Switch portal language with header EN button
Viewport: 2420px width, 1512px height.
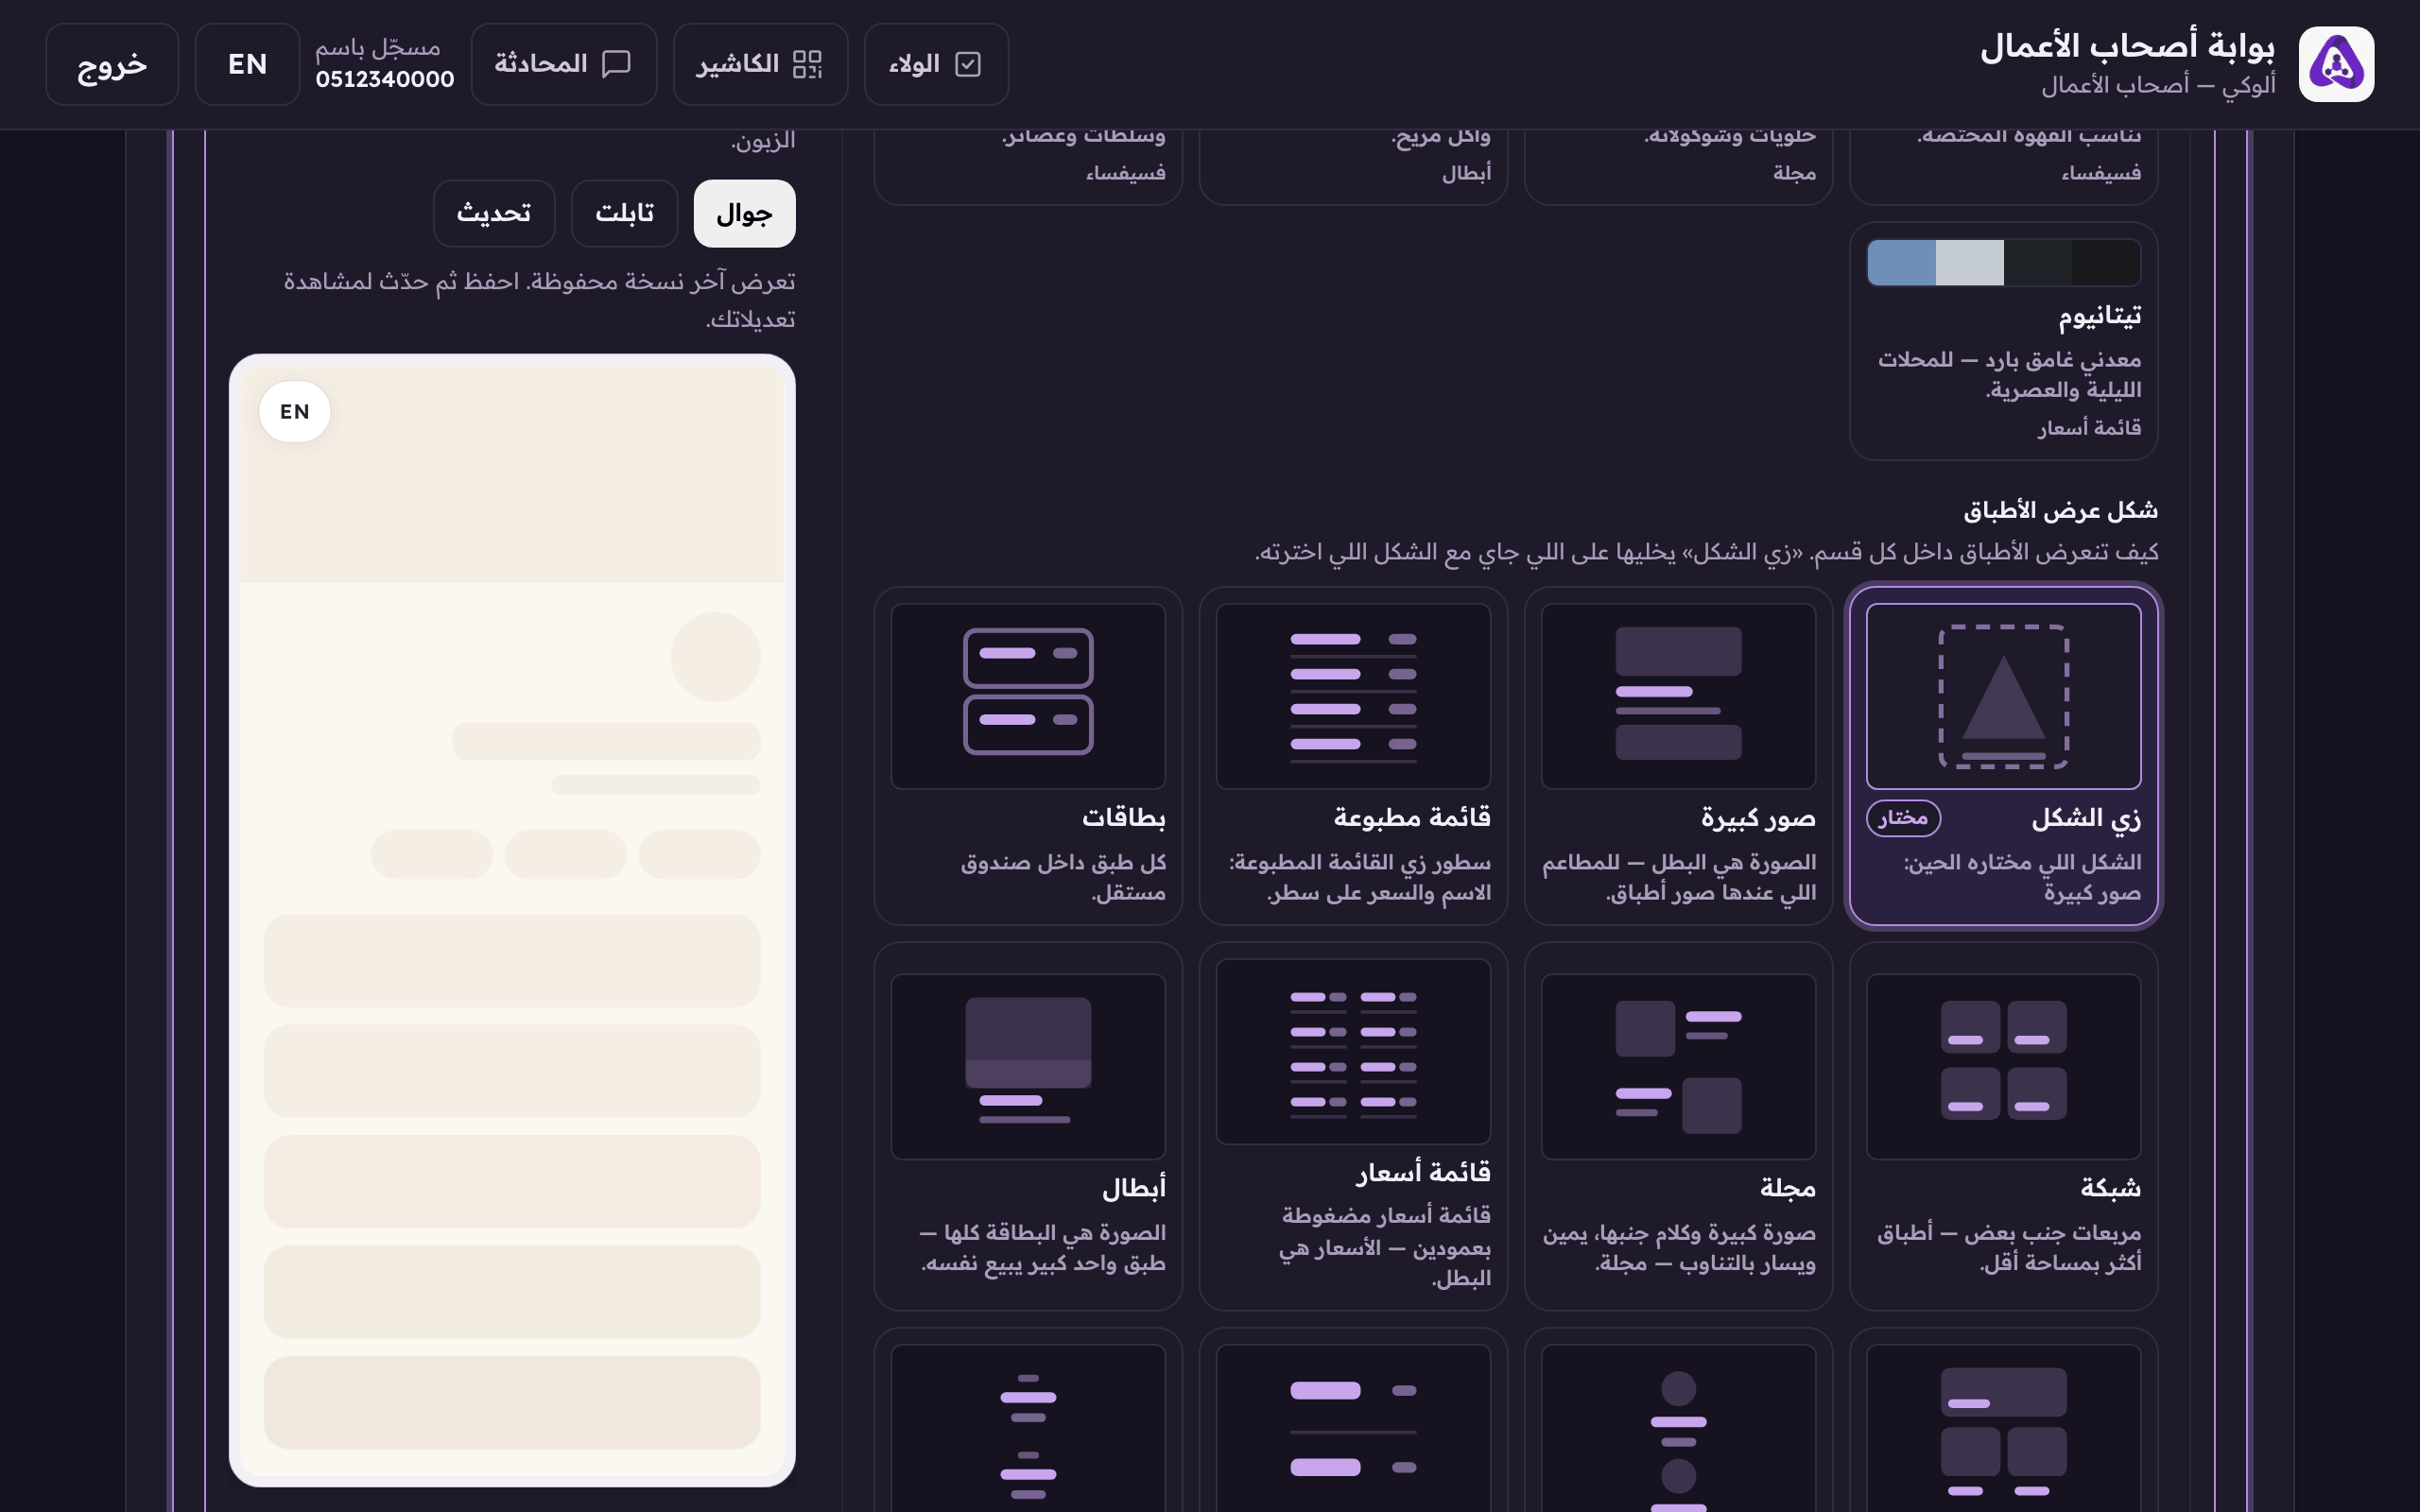tap(247, 64)
